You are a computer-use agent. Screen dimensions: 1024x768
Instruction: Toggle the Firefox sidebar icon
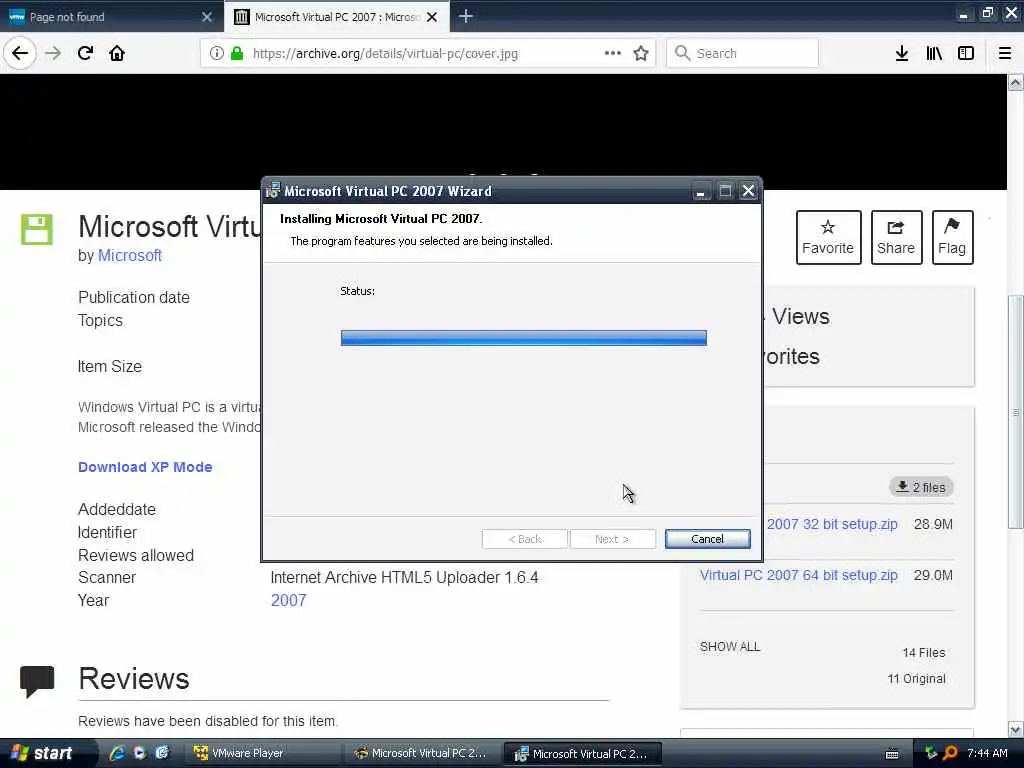[x=966, y=53]
